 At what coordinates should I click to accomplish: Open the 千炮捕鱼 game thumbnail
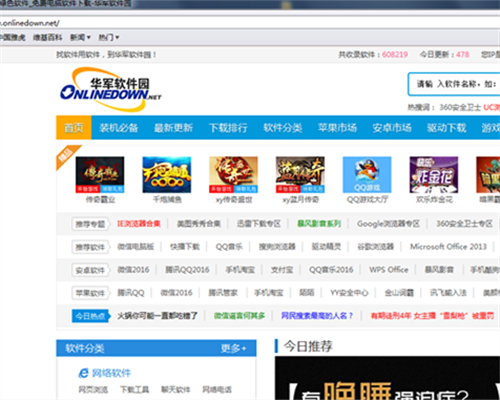pyautogui.click(x=167, y=175)
